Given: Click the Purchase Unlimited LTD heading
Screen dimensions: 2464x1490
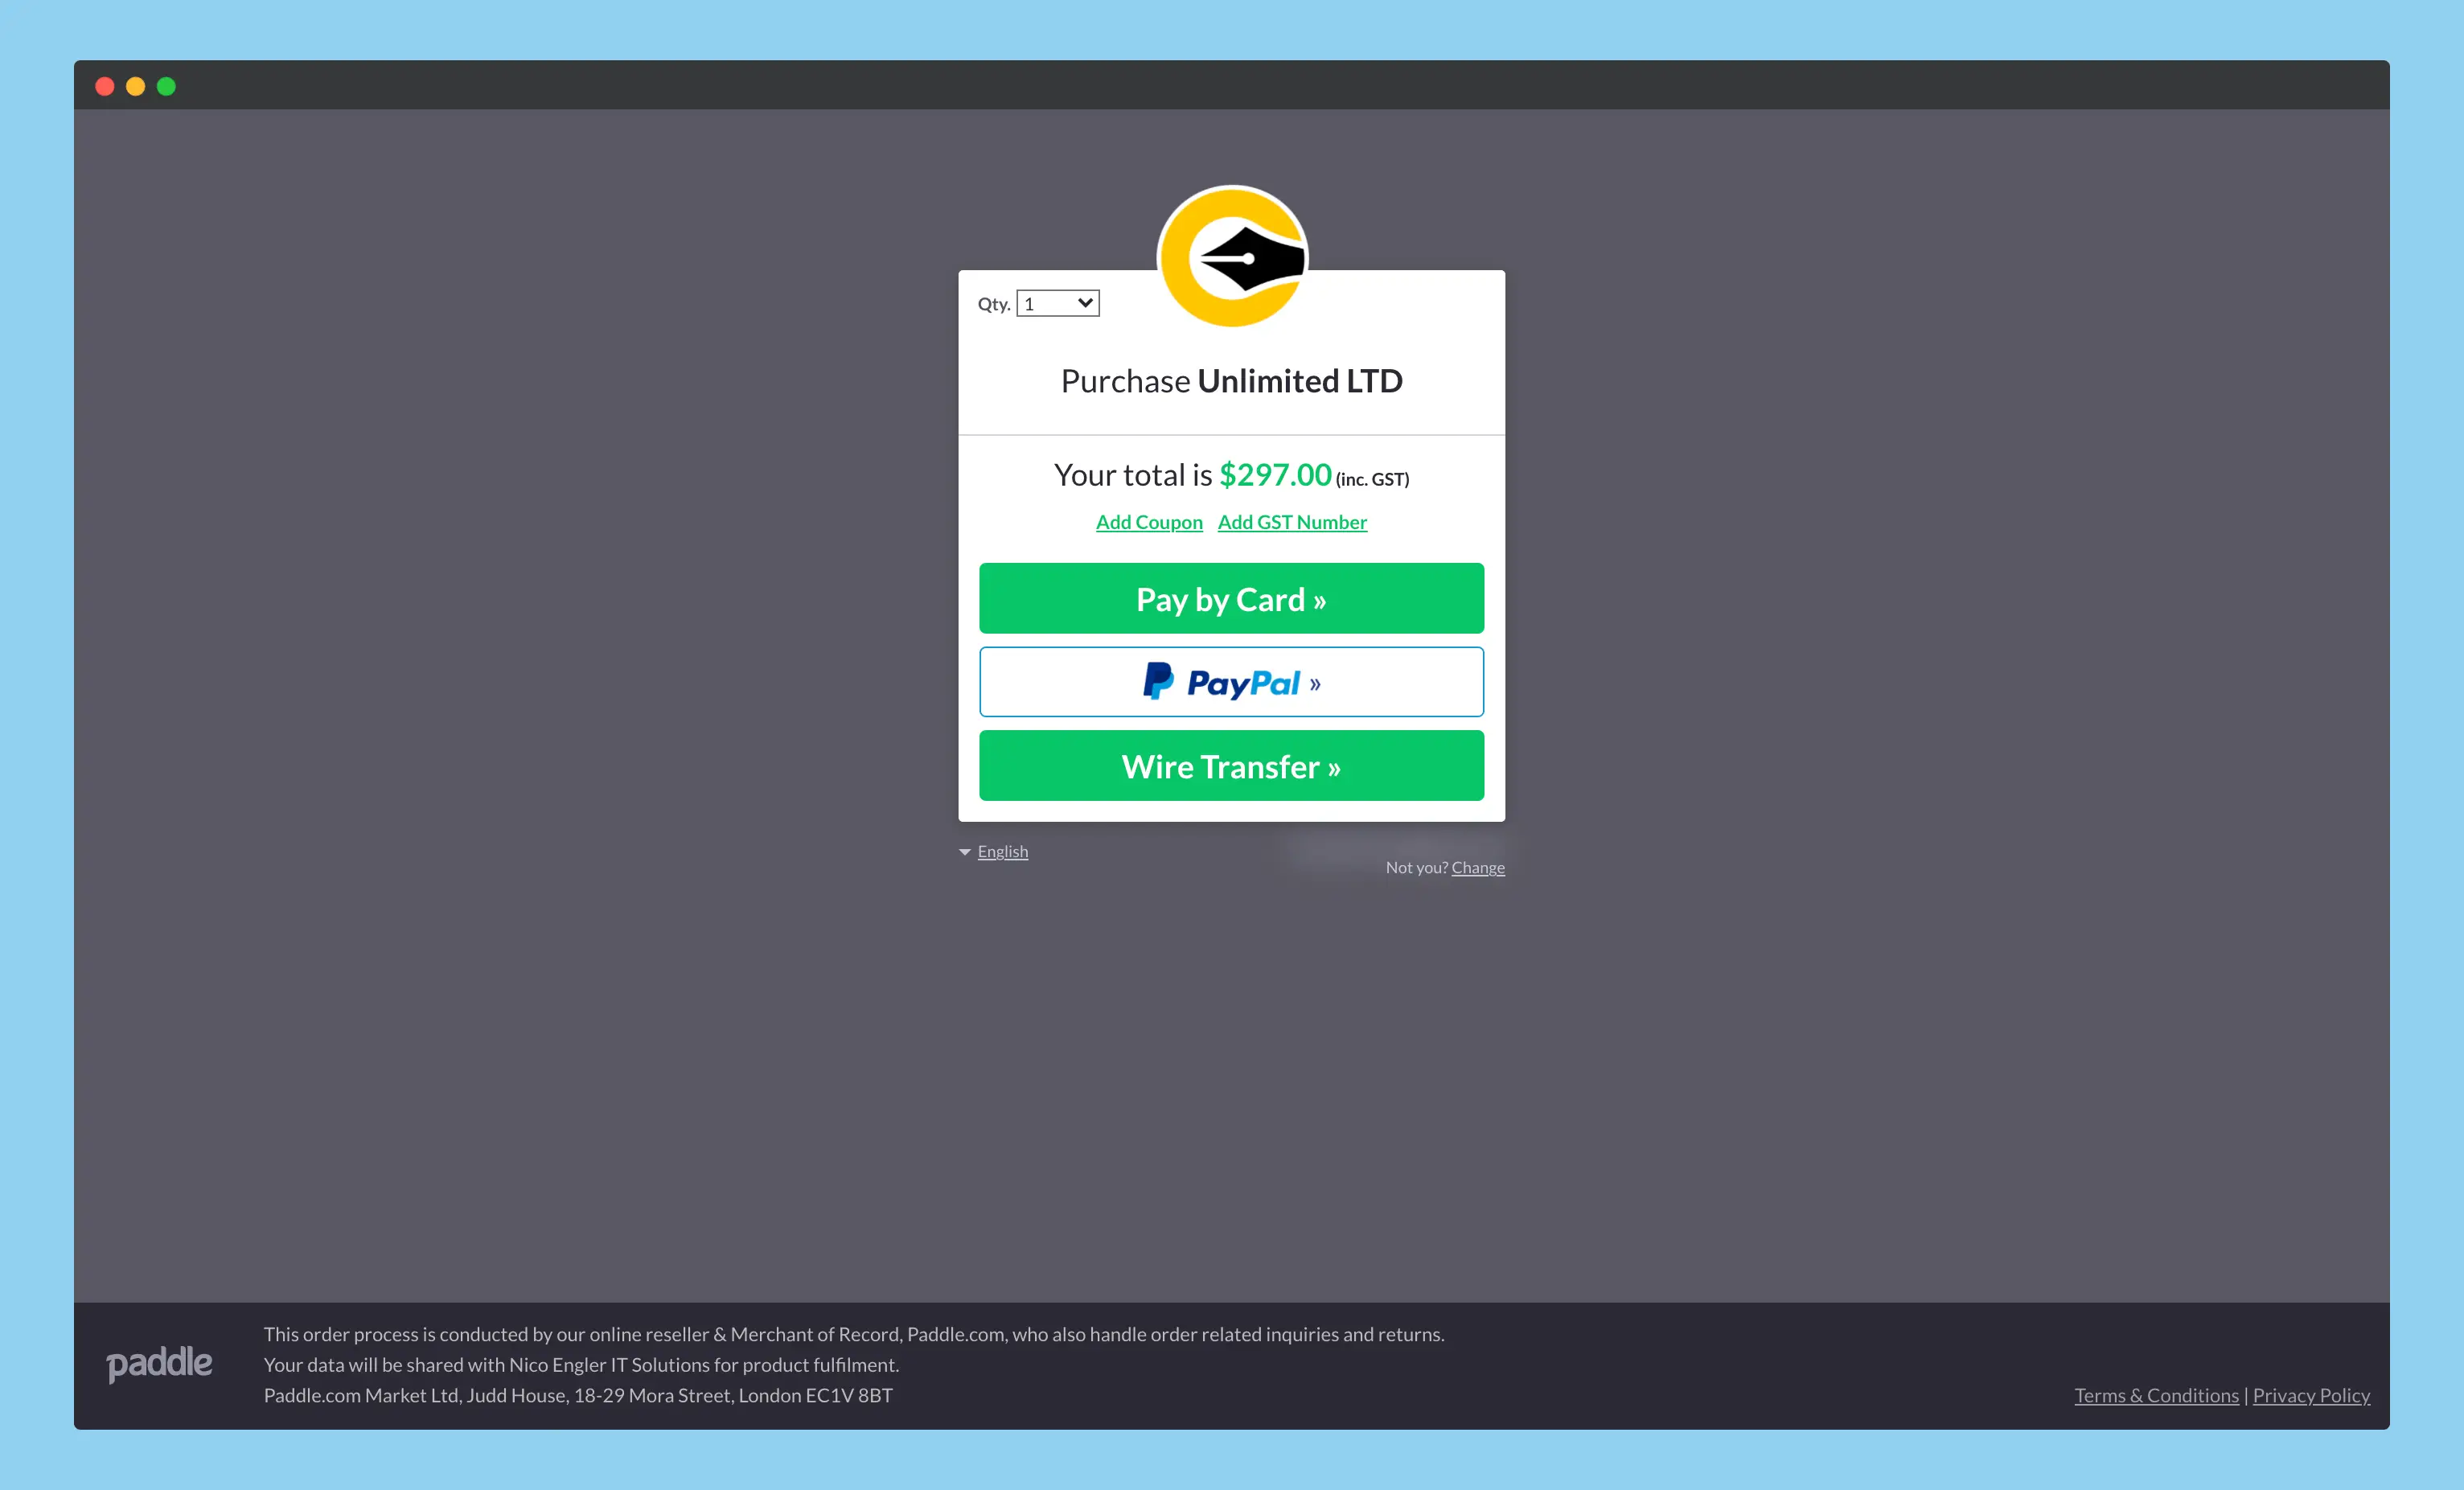Looking at the screenshot, I should tap(1231, 381).
